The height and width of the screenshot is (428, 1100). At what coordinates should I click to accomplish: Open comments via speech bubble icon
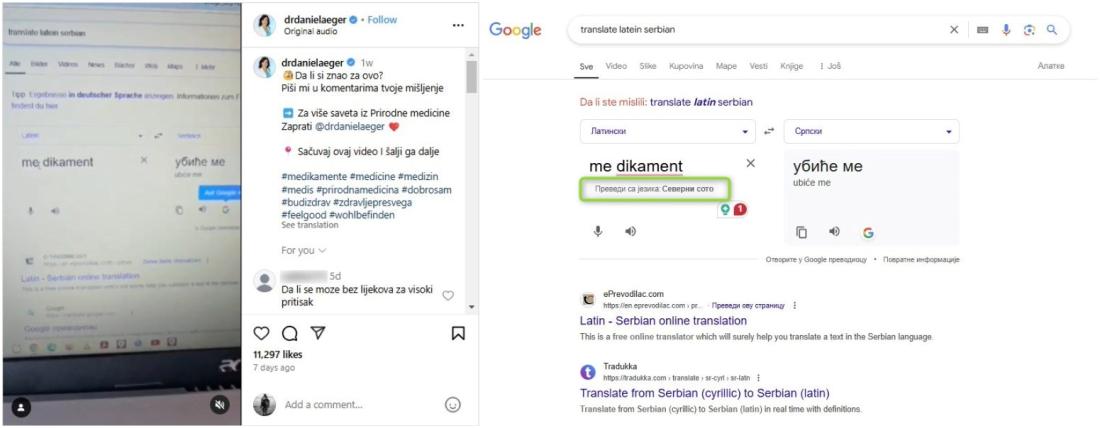pos(289,333)
